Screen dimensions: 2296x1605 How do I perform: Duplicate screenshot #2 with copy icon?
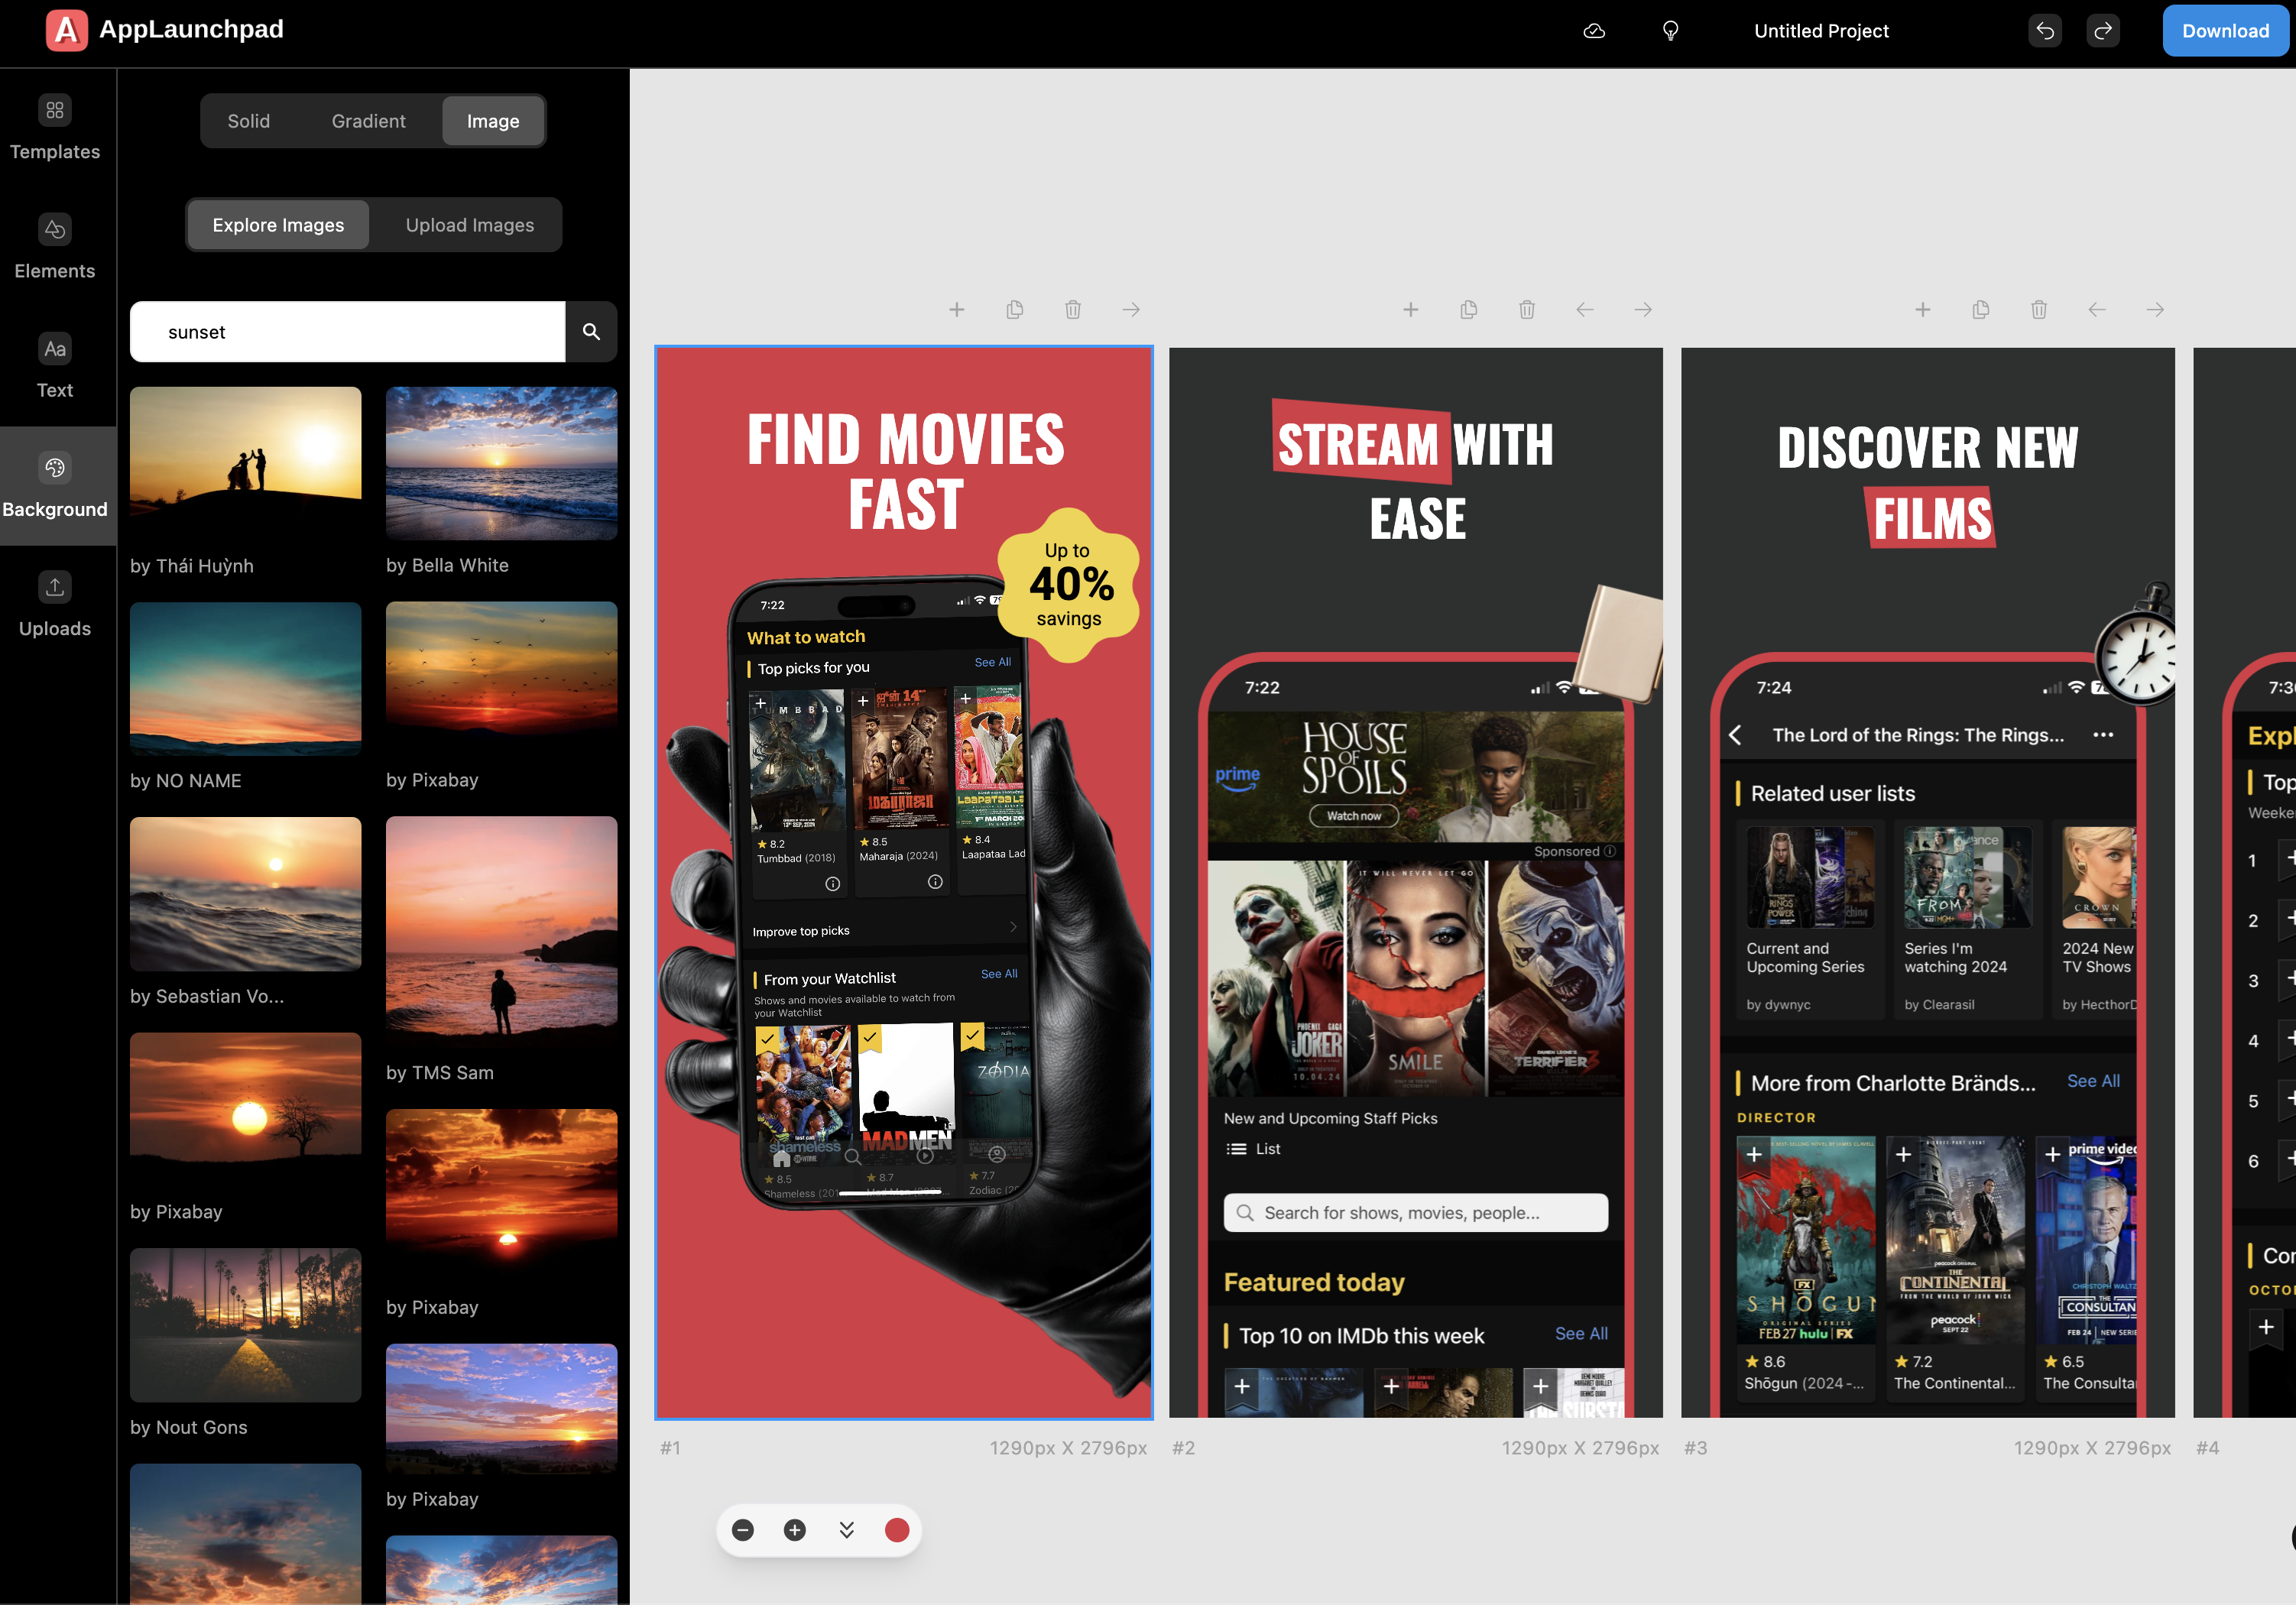pyautogui.click(x=1469, y=310)
